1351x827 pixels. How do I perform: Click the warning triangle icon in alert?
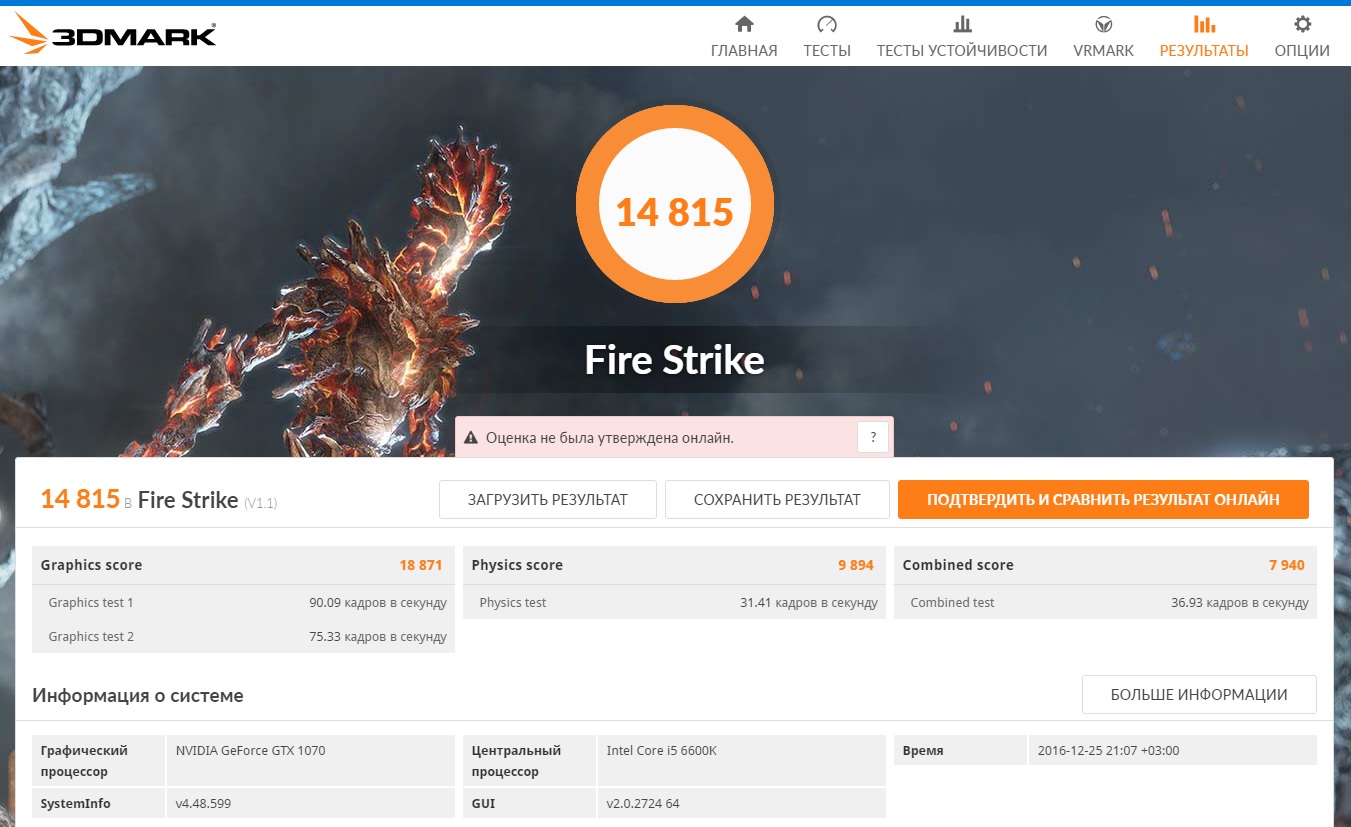471,438
